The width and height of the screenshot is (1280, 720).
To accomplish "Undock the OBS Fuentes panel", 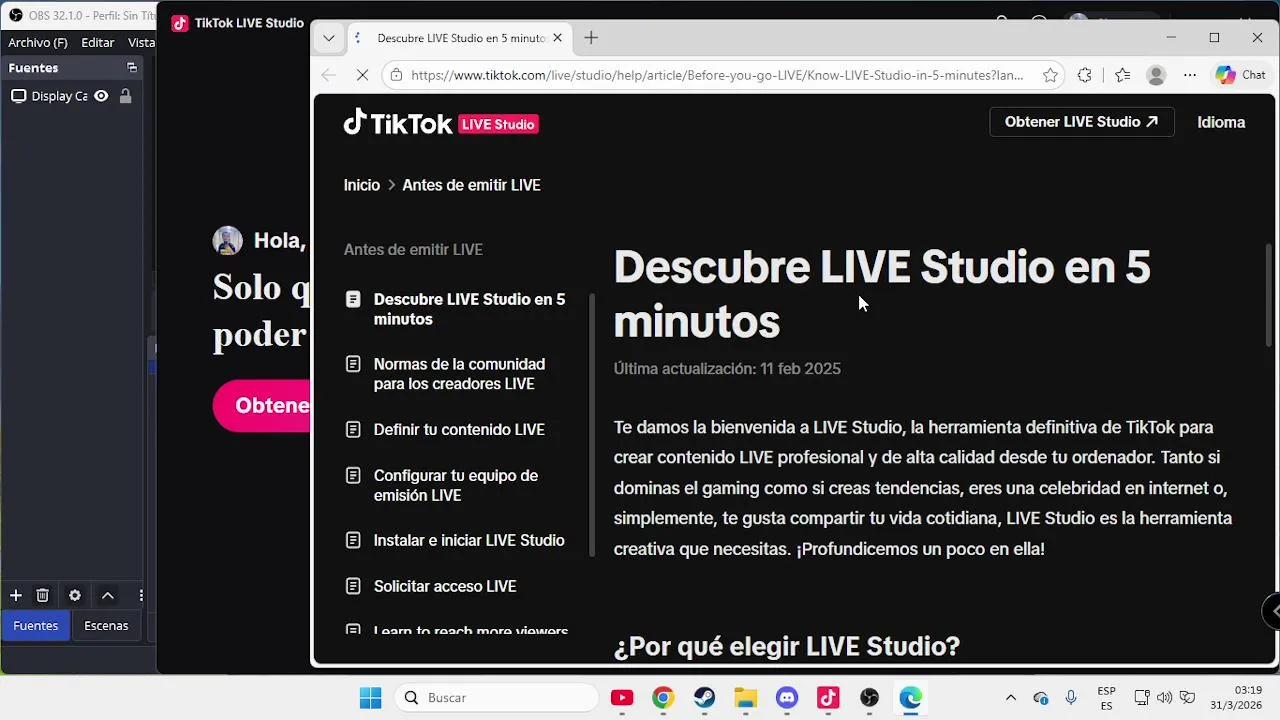I will 131,68.
